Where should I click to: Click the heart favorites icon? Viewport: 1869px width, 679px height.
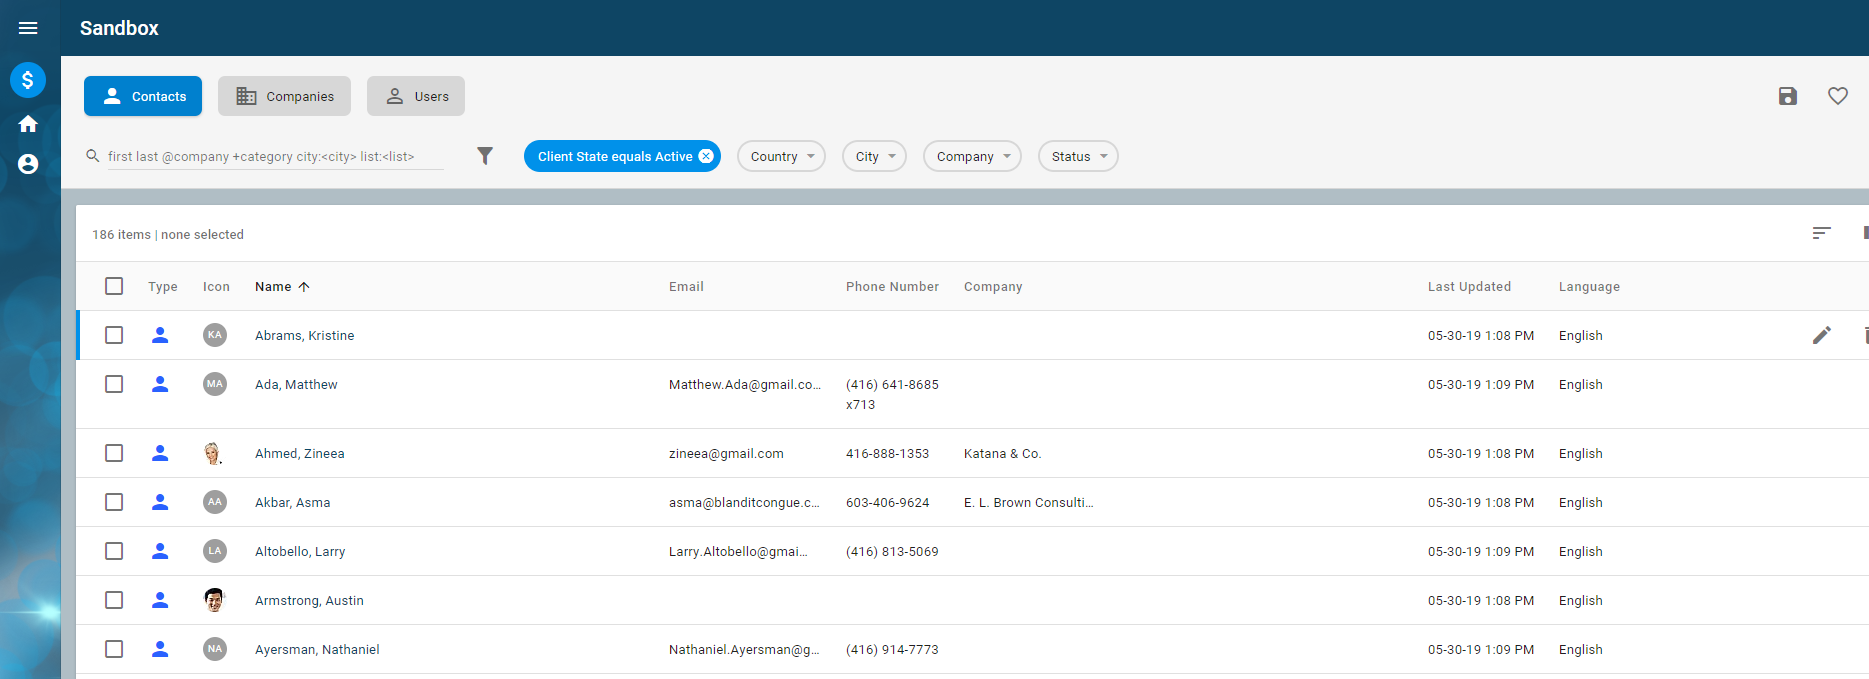(1838, 96)
